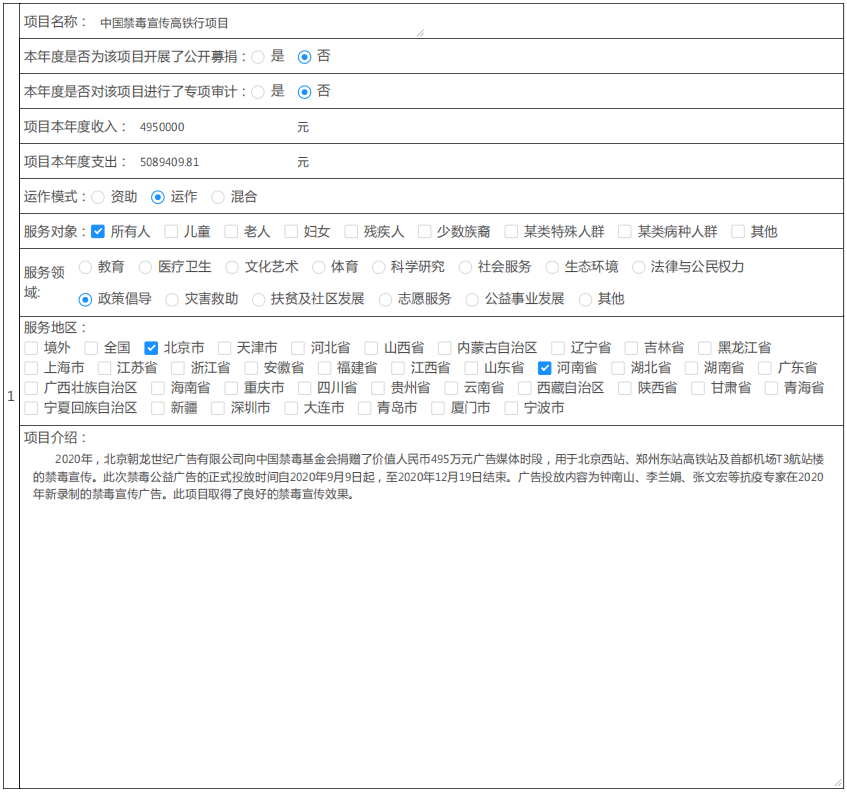Choose '资助' operation mode

tap(98, 197)
